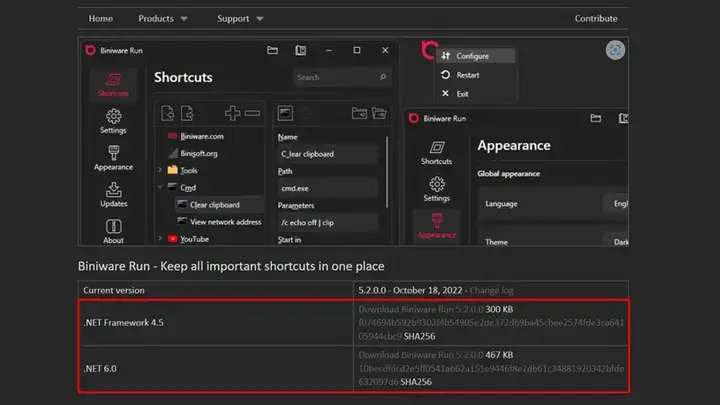Click the import shortcuts file icon
The height and width of the screenshot is (405, 720).
[x=168, y=113]
